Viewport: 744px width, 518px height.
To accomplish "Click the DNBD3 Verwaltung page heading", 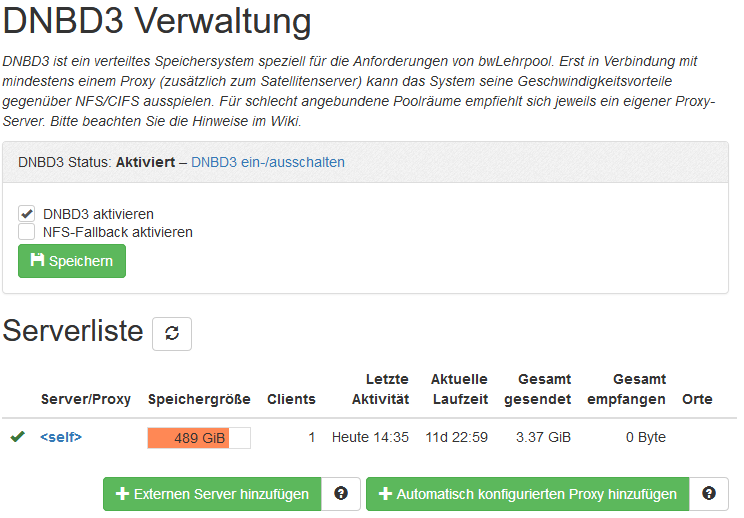I will pos(157,22).
